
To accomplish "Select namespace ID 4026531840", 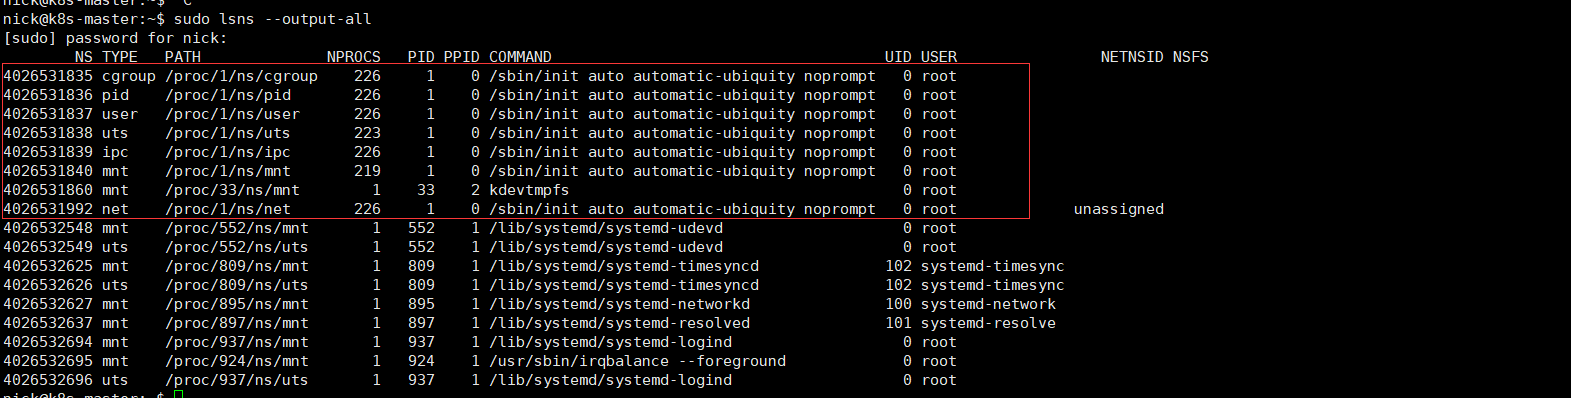I will coord(48,171).
